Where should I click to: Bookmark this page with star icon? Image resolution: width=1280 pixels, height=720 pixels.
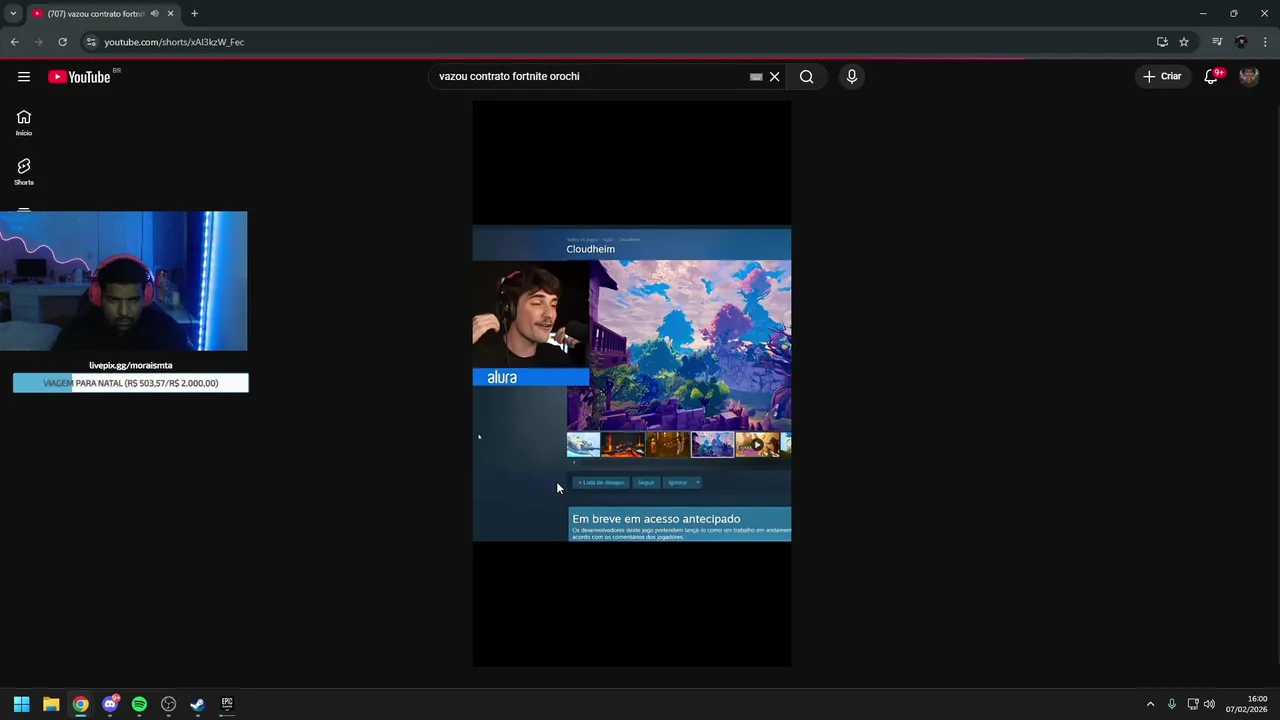pyautogui.click(x=1184, y=42)
